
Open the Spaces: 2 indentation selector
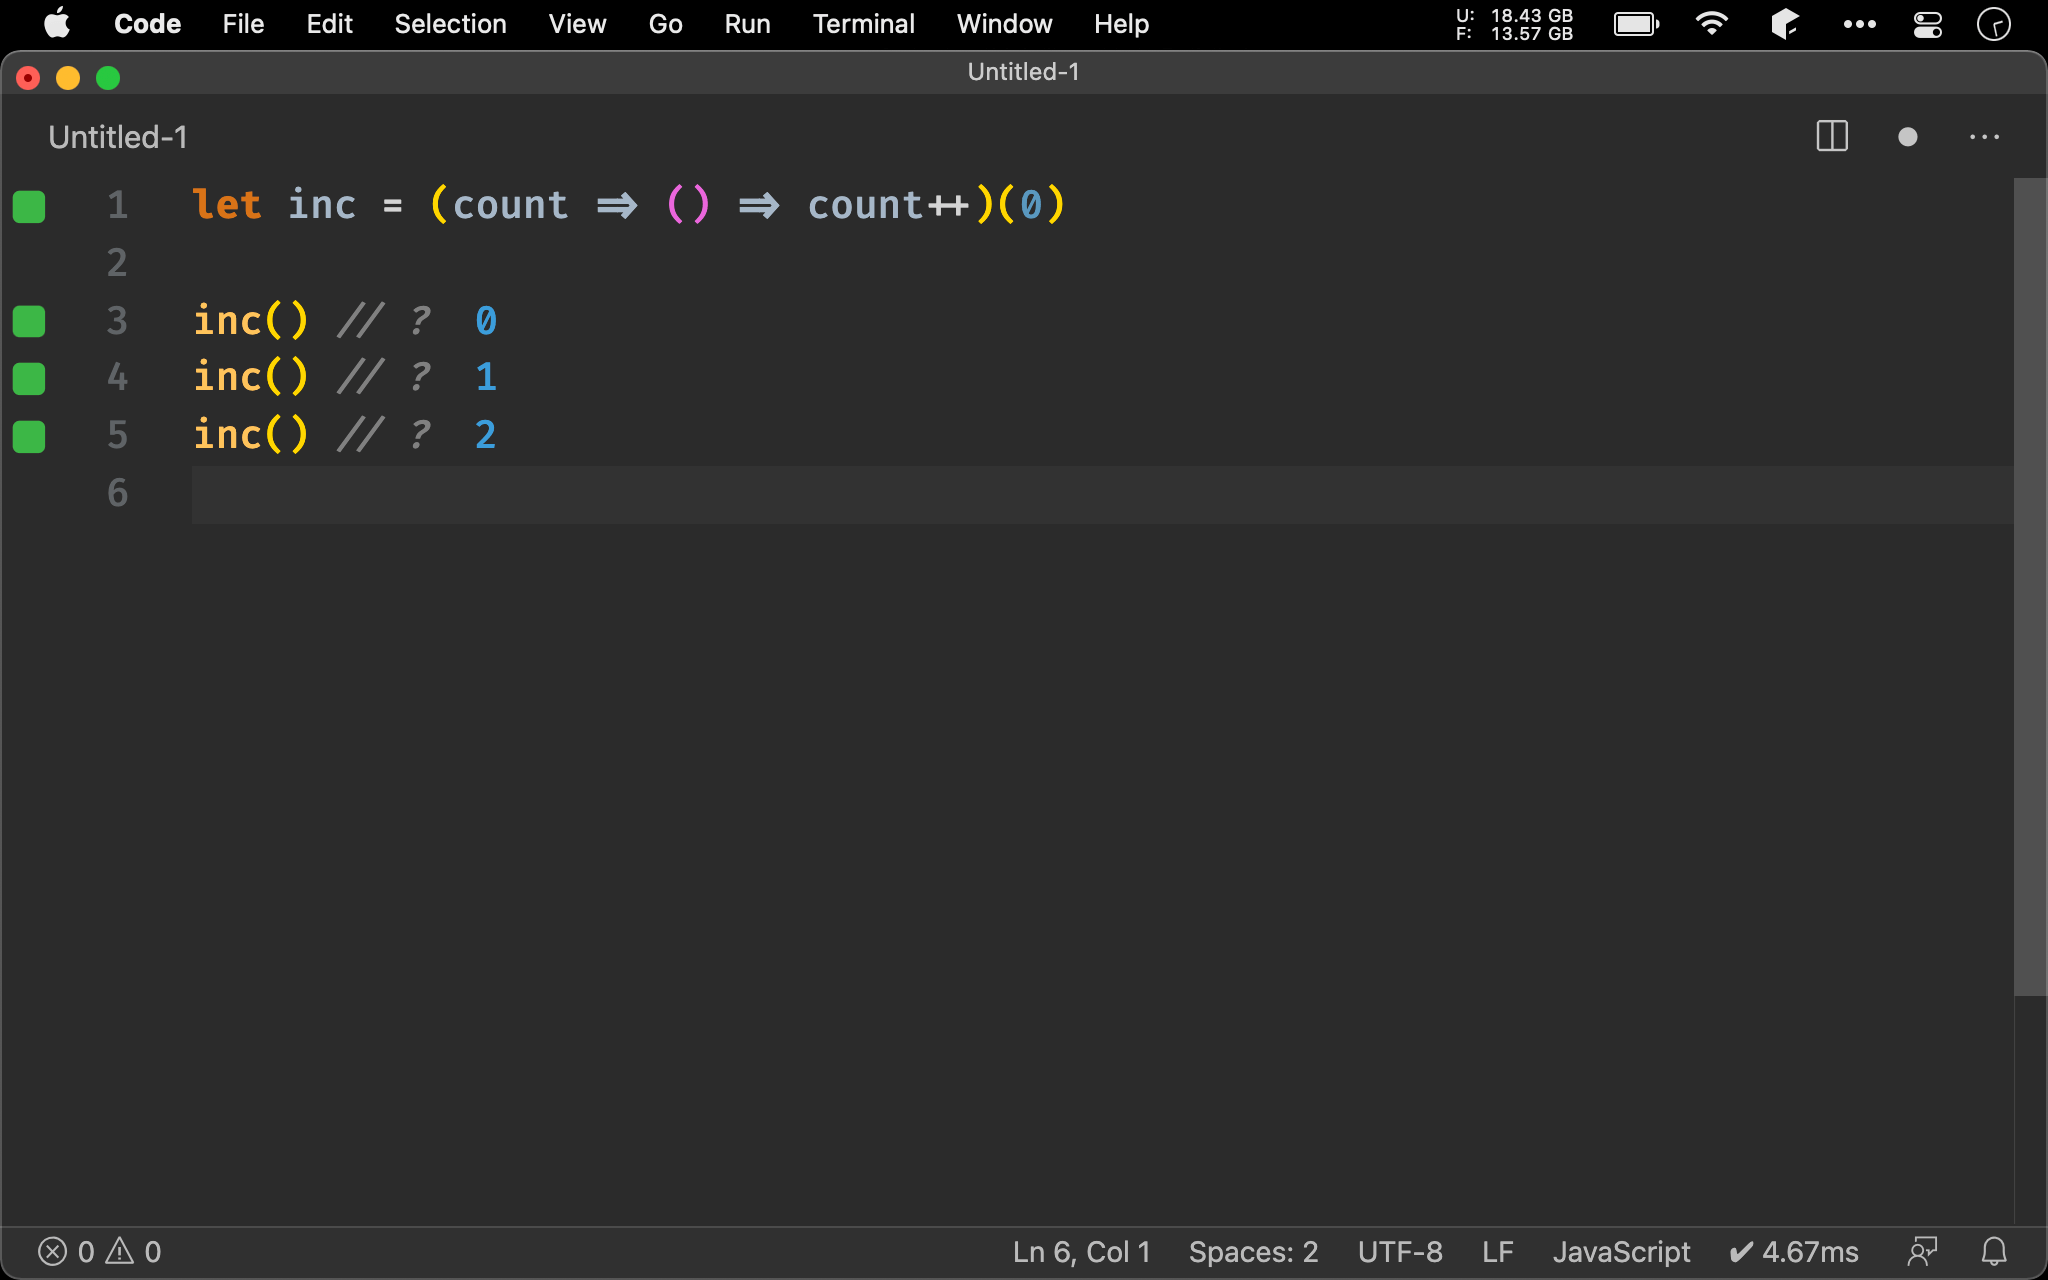[x=1253, y=1251]
